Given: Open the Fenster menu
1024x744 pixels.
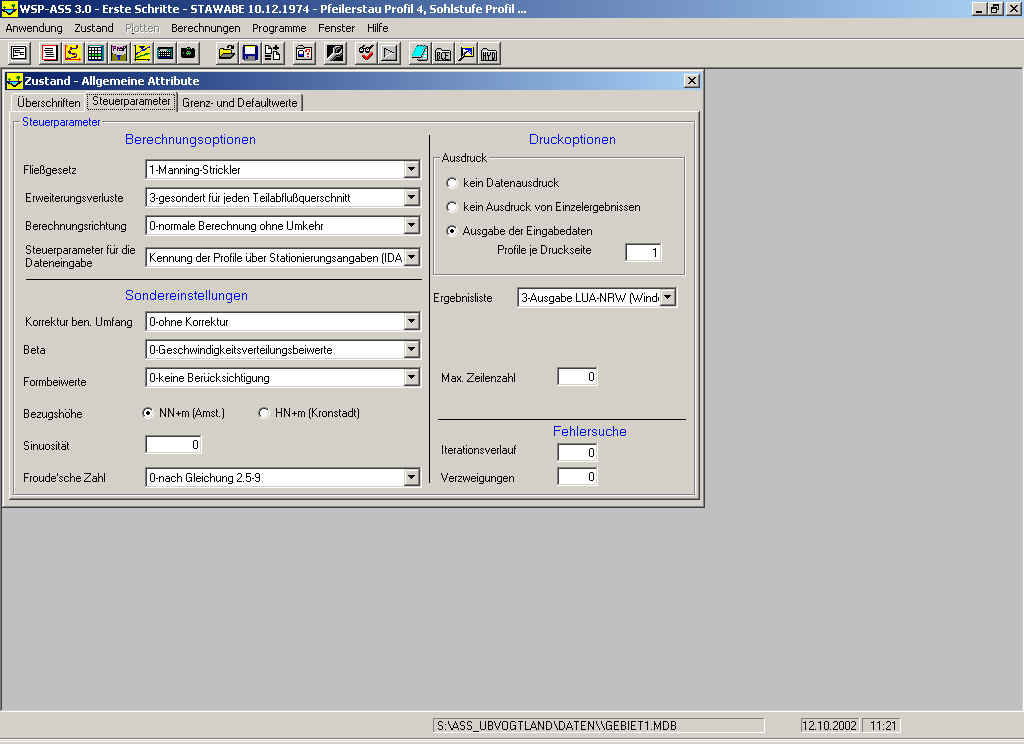Looking at the screenshot, I should pyautogui.click(x=336, y=28).
